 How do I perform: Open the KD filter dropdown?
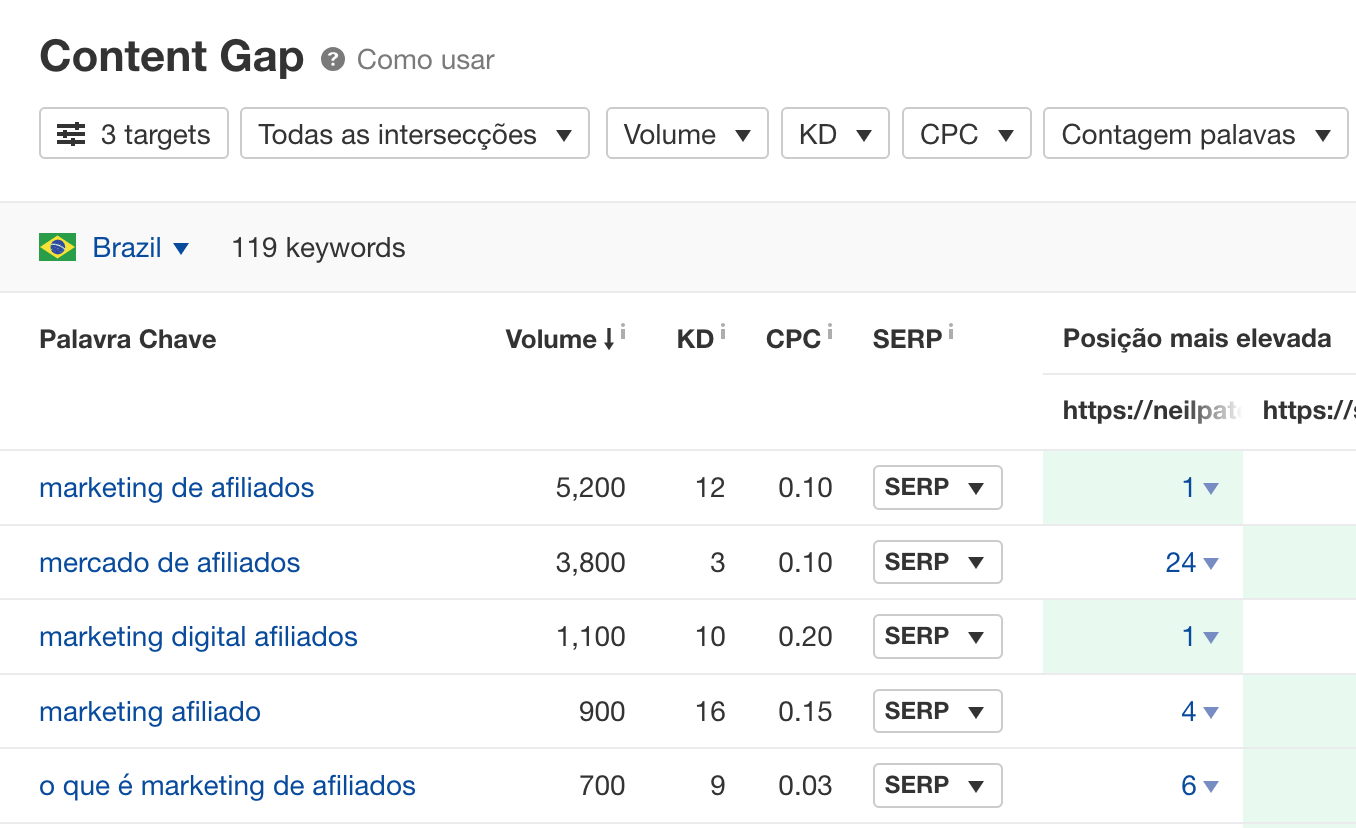[x=835, y=134]
